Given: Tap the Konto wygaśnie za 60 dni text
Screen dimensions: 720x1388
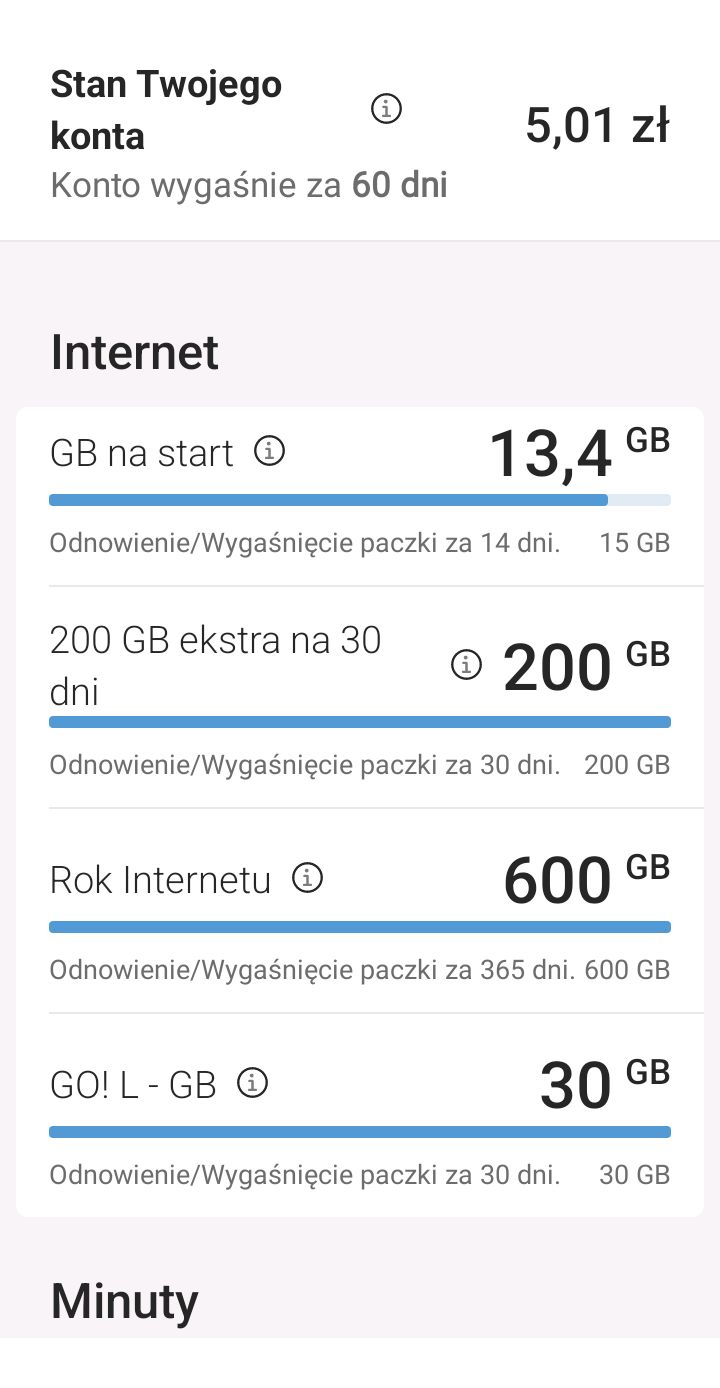Looking at the screenshot, I should pyautogui.click(x=249, y=185).
